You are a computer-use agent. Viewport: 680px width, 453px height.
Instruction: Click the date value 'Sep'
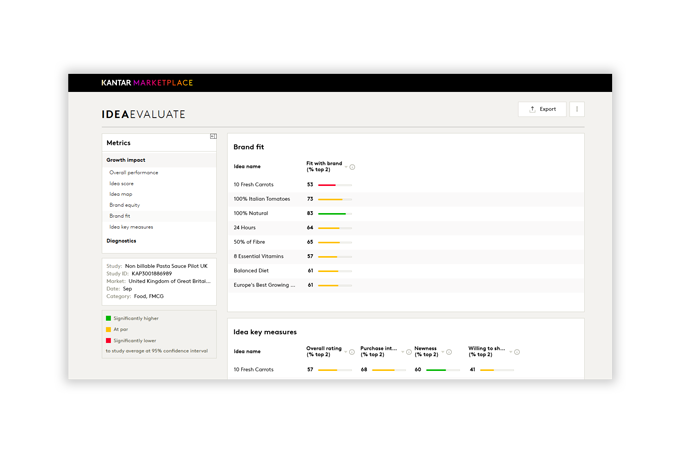pos(127,289)
